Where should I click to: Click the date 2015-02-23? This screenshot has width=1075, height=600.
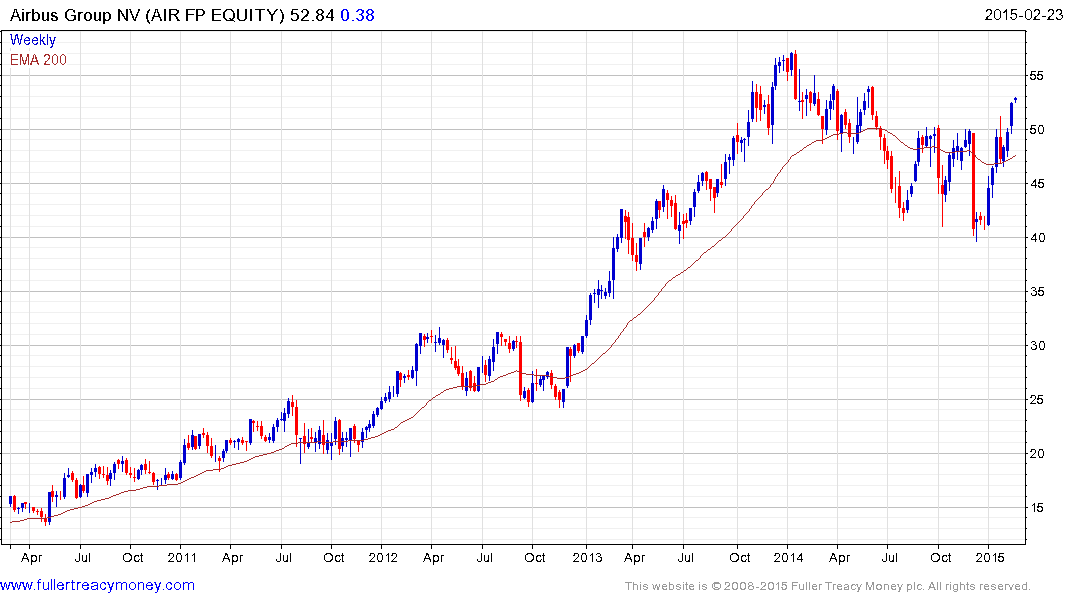point(1024,14)
